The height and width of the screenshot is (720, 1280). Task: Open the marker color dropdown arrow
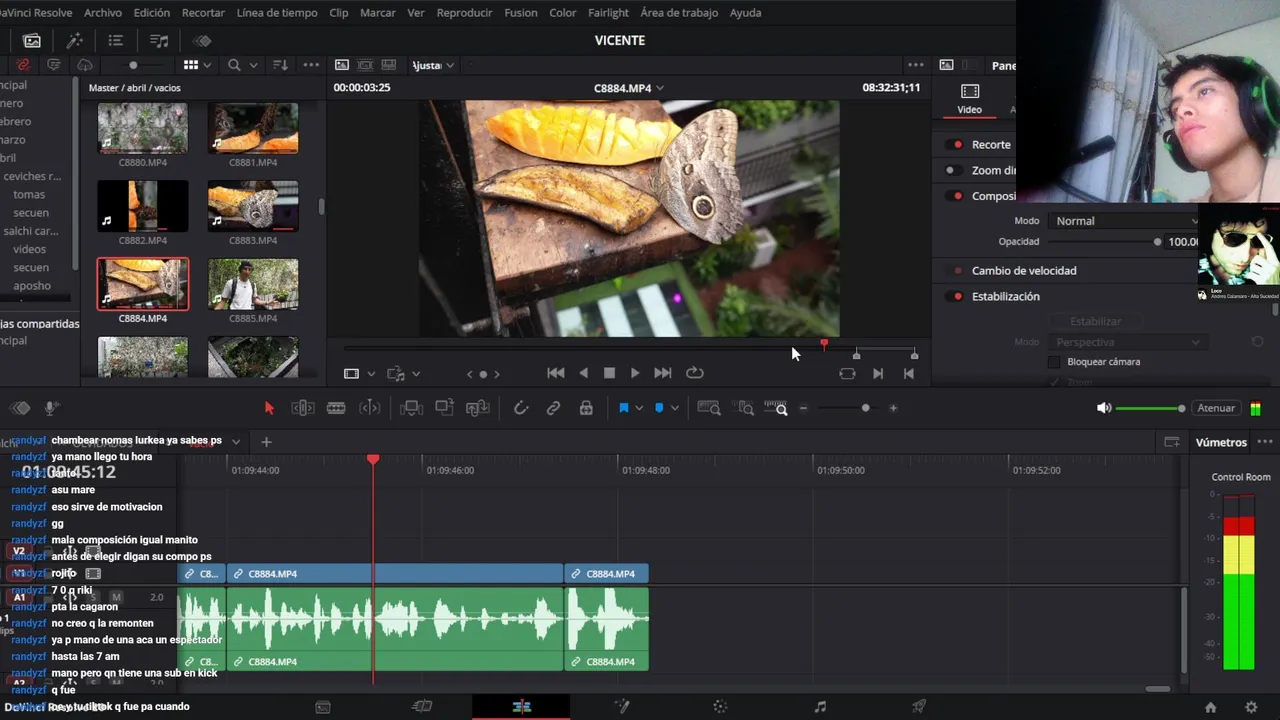click(x=675, y=408)
